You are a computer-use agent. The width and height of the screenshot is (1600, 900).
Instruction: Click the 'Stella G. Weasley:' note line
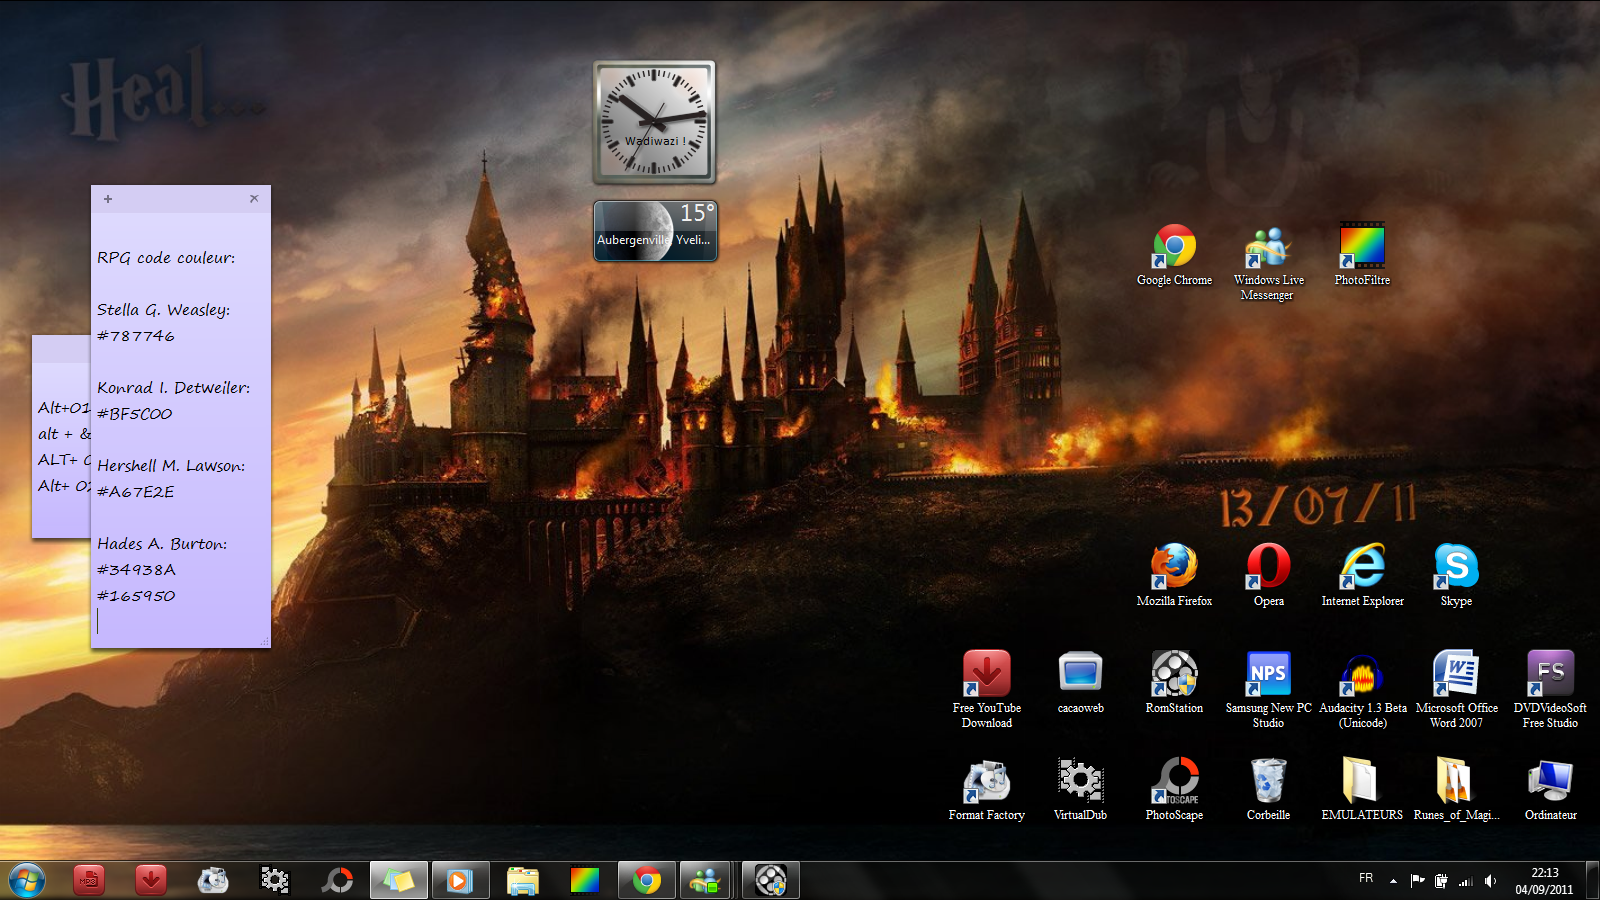163,310
